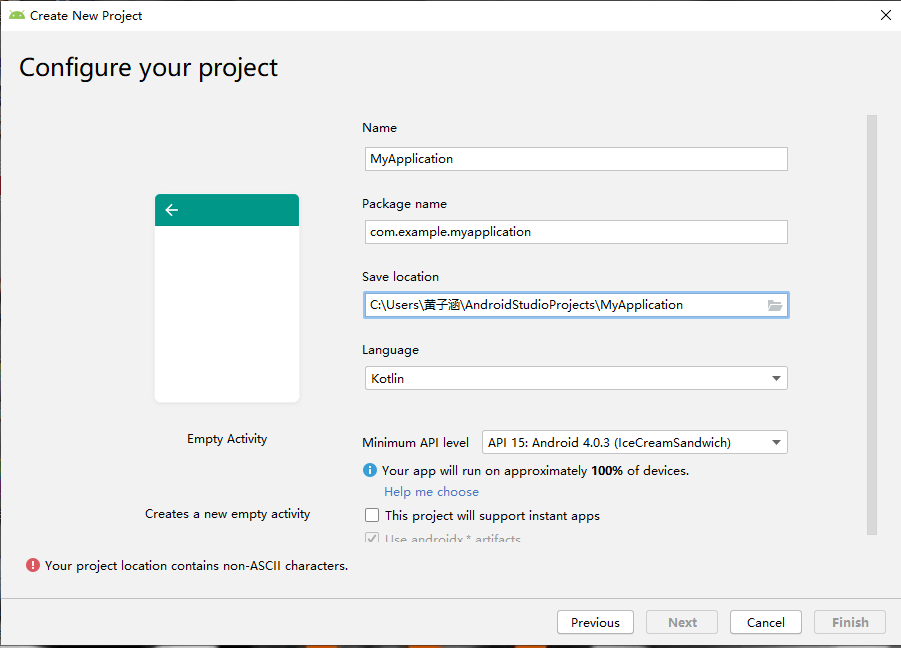Screen dimensions: 901x648
Task: Click the Previous button
Action: [595, 622]
